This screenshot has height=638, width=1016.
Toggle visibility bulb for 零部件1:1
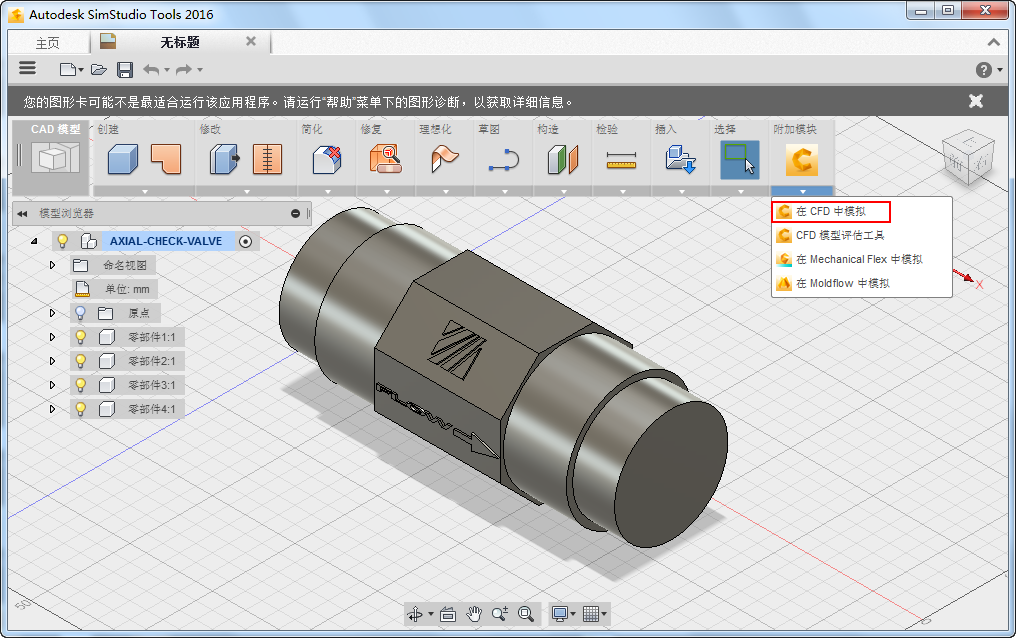(81, 337)
